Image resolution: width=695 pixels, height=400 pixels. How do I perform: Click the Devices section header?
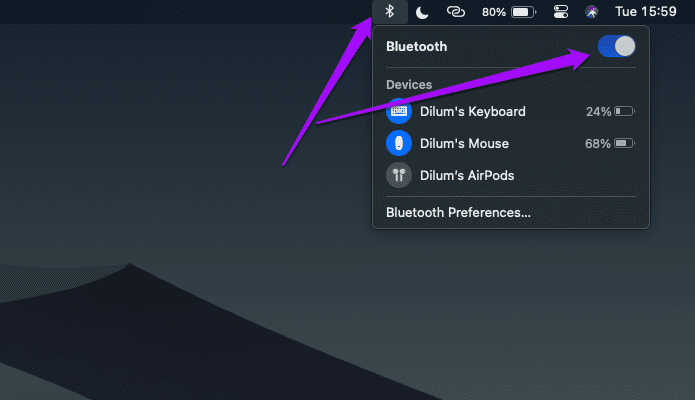click(409, 85)
